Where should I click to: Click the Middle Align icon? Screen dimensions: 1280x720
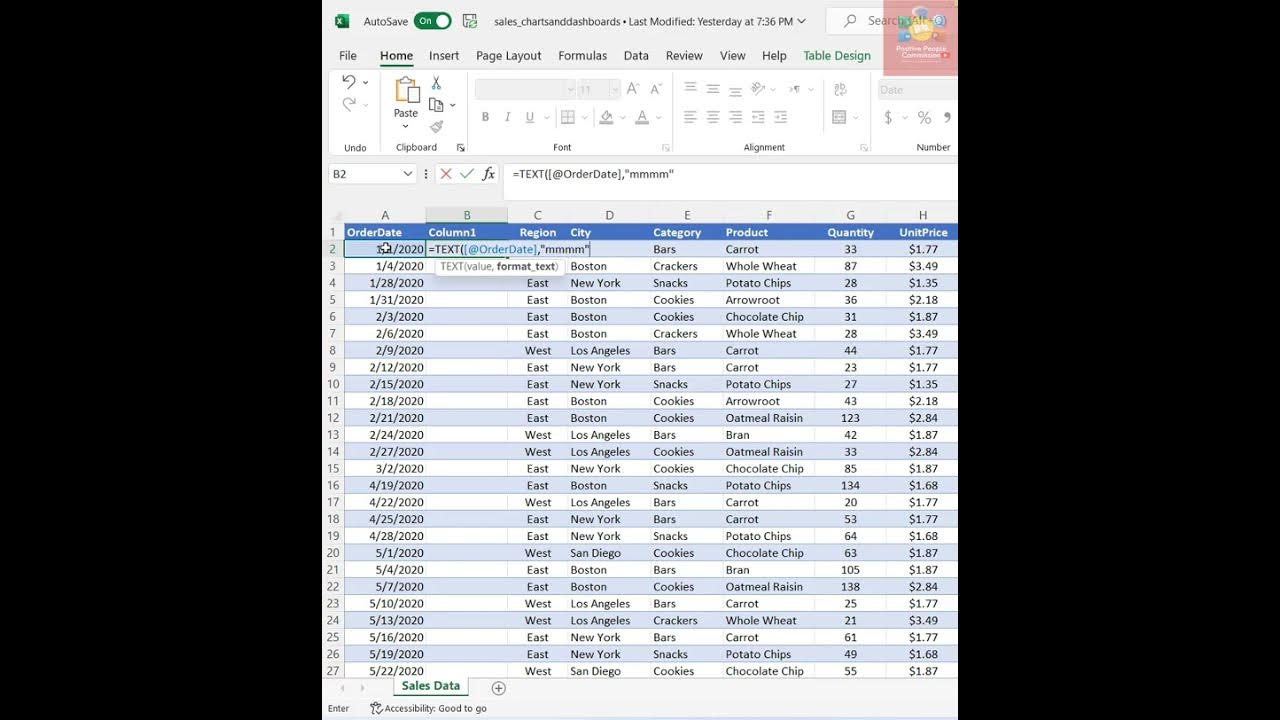coord(713,89)
